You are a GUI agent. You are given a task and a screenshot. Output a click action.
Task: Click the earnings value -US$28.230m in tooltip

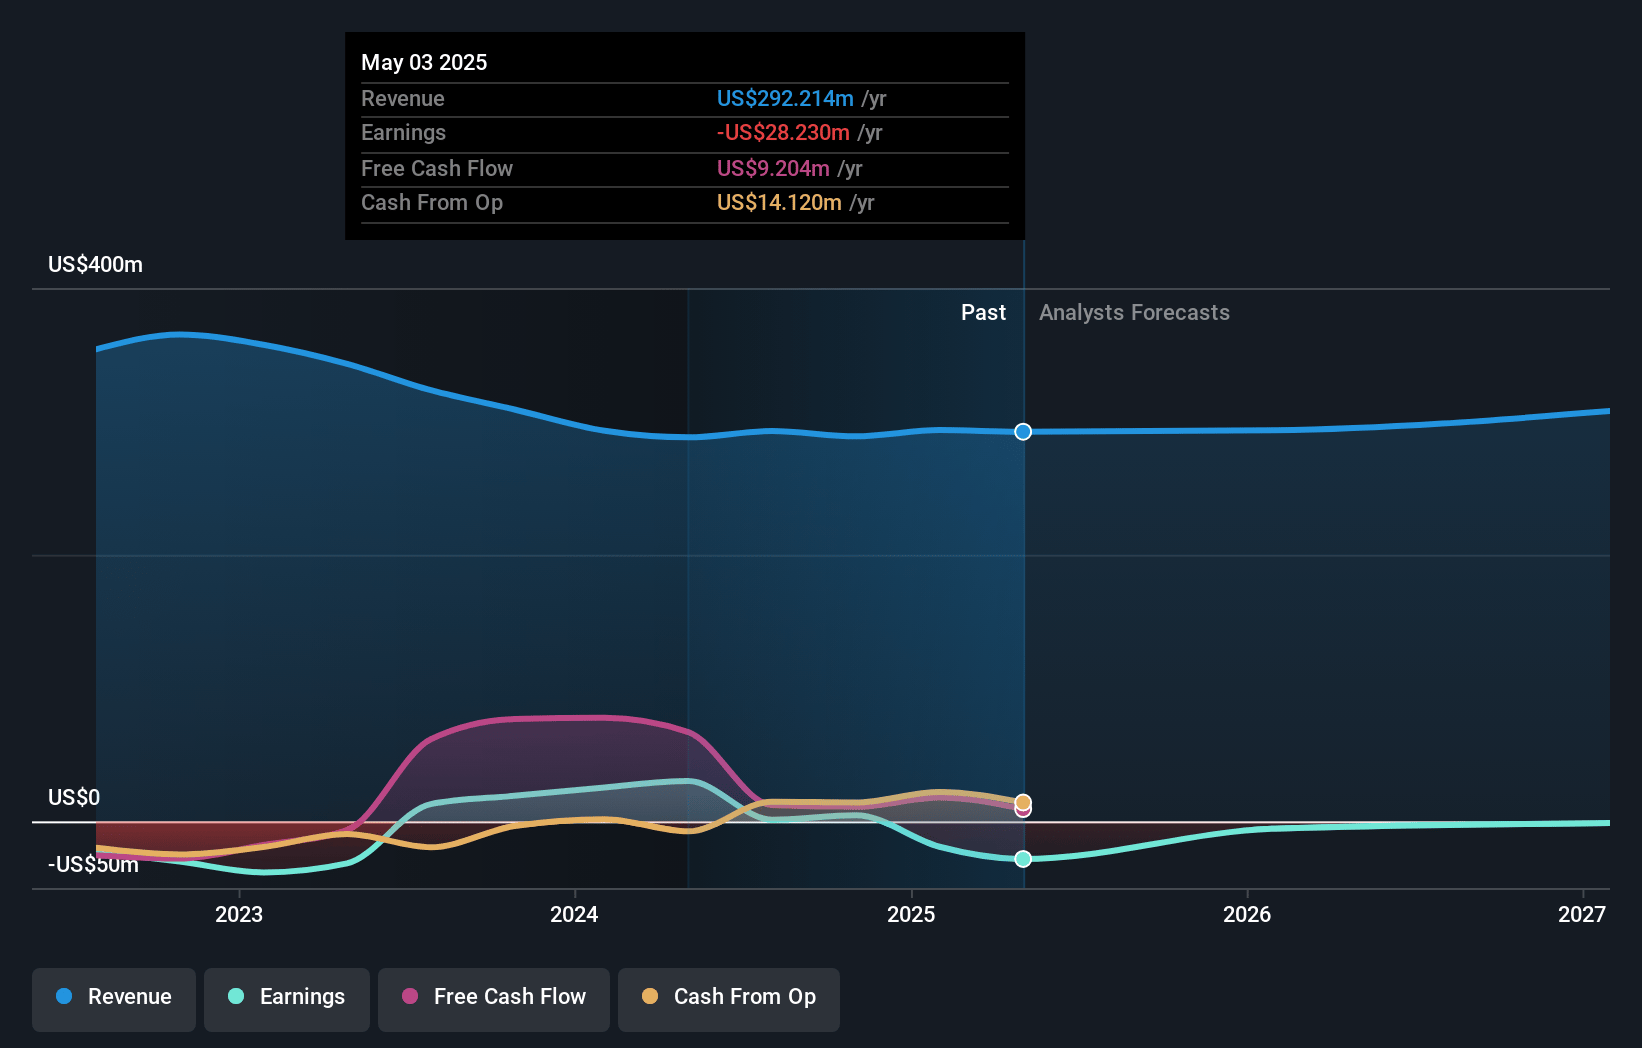[x=783, y=133]
